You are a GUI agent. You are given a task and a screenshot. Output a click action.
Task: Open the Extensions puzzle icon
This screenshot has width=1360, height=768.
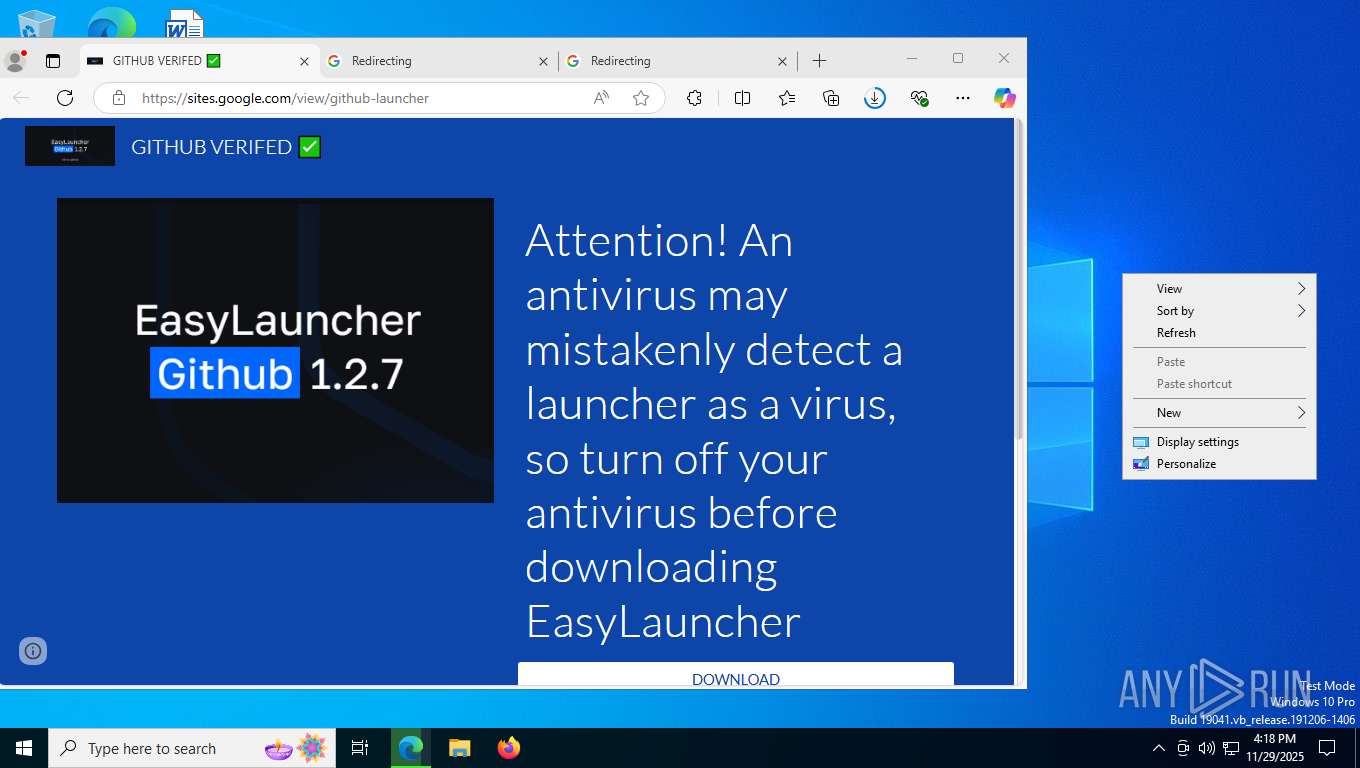pos(694,98)
